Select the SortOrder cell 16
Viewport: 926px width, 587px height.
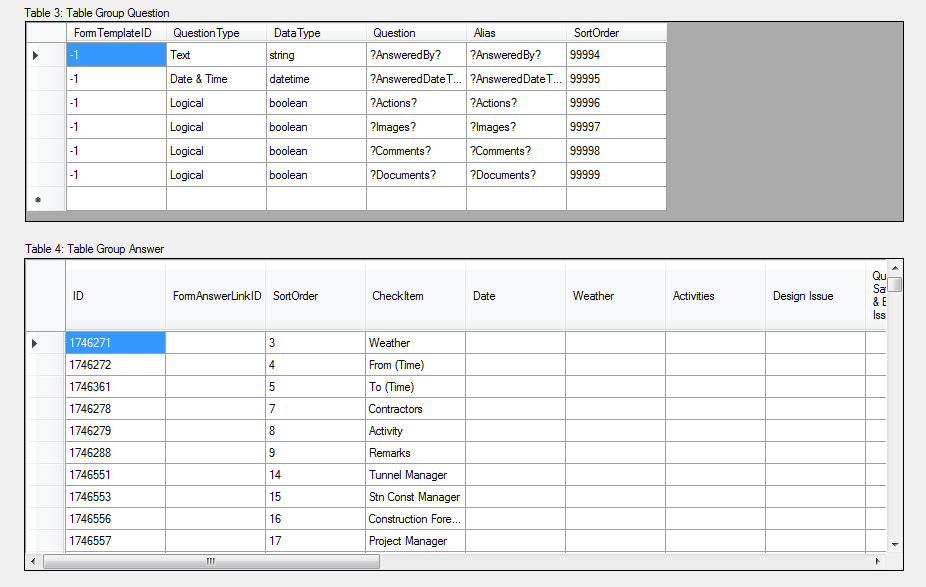click(x=315, y=519)
